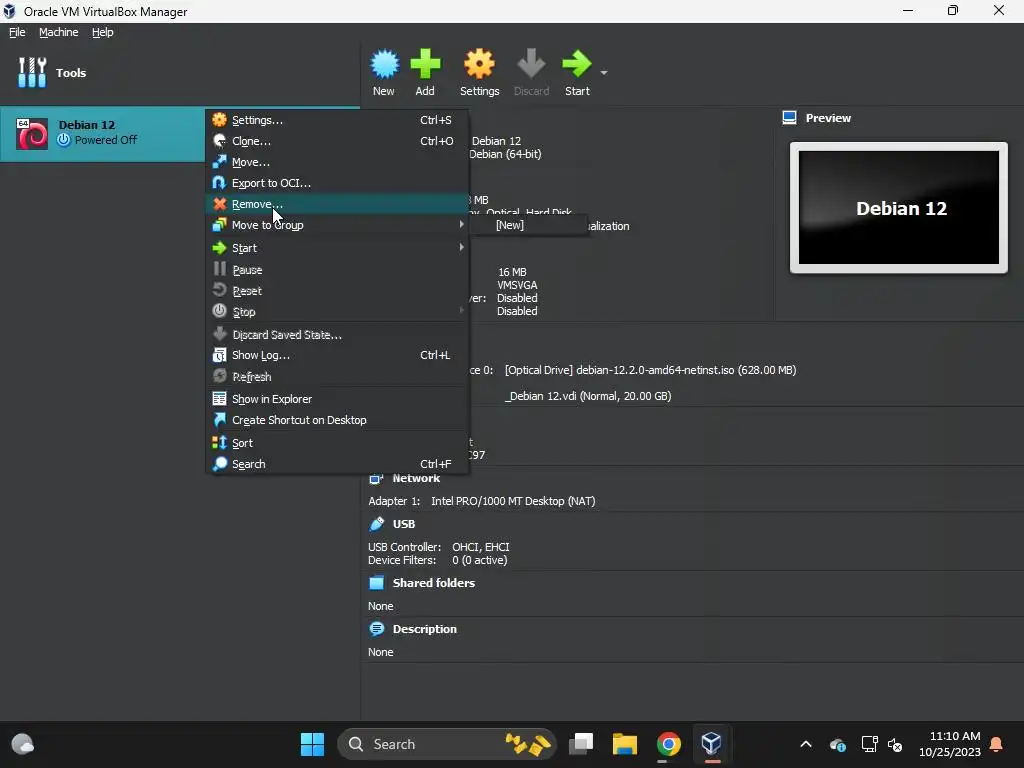This screenshot has height=768, width=1024.
Task: Choose Clone… in the context menu
Action: coord(338,141)
